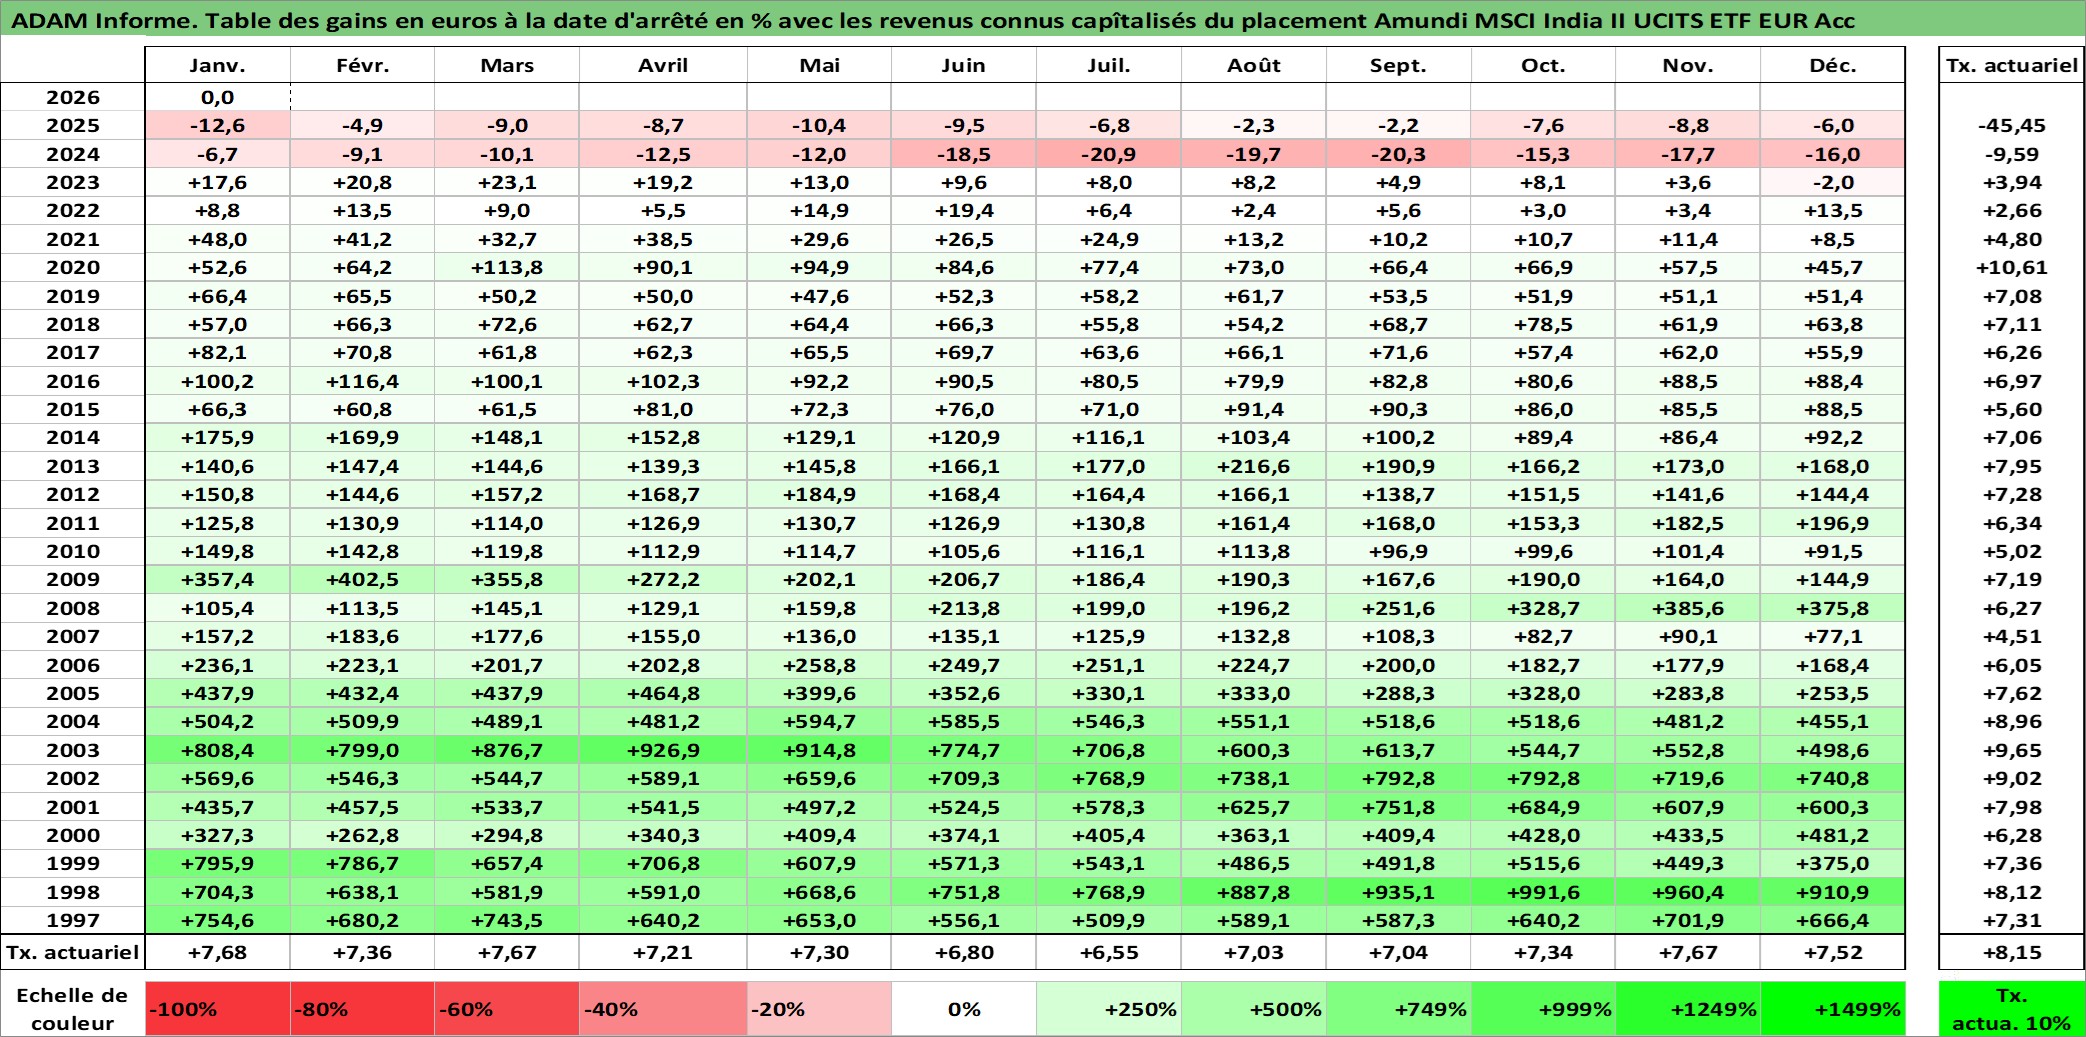Select the 2026 year row label
This screenshot has height=1037, width=2086.
point(73,97)
